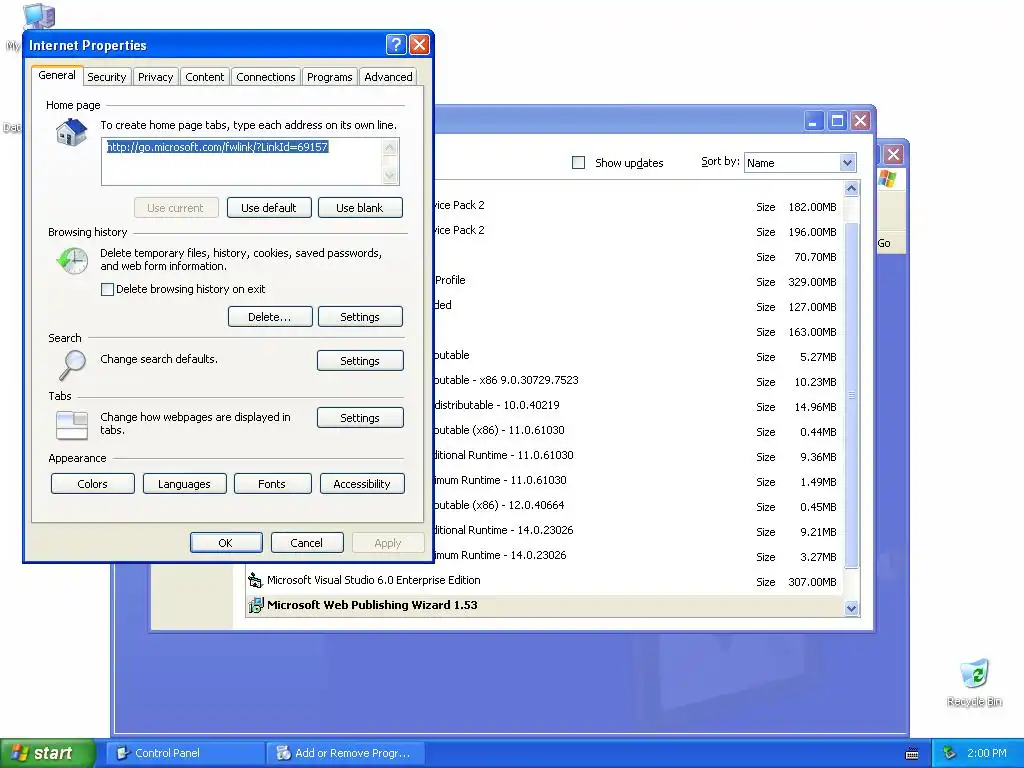The image size is (1024, 768).
Task: Switch to the Security tab
Action: 106,77
